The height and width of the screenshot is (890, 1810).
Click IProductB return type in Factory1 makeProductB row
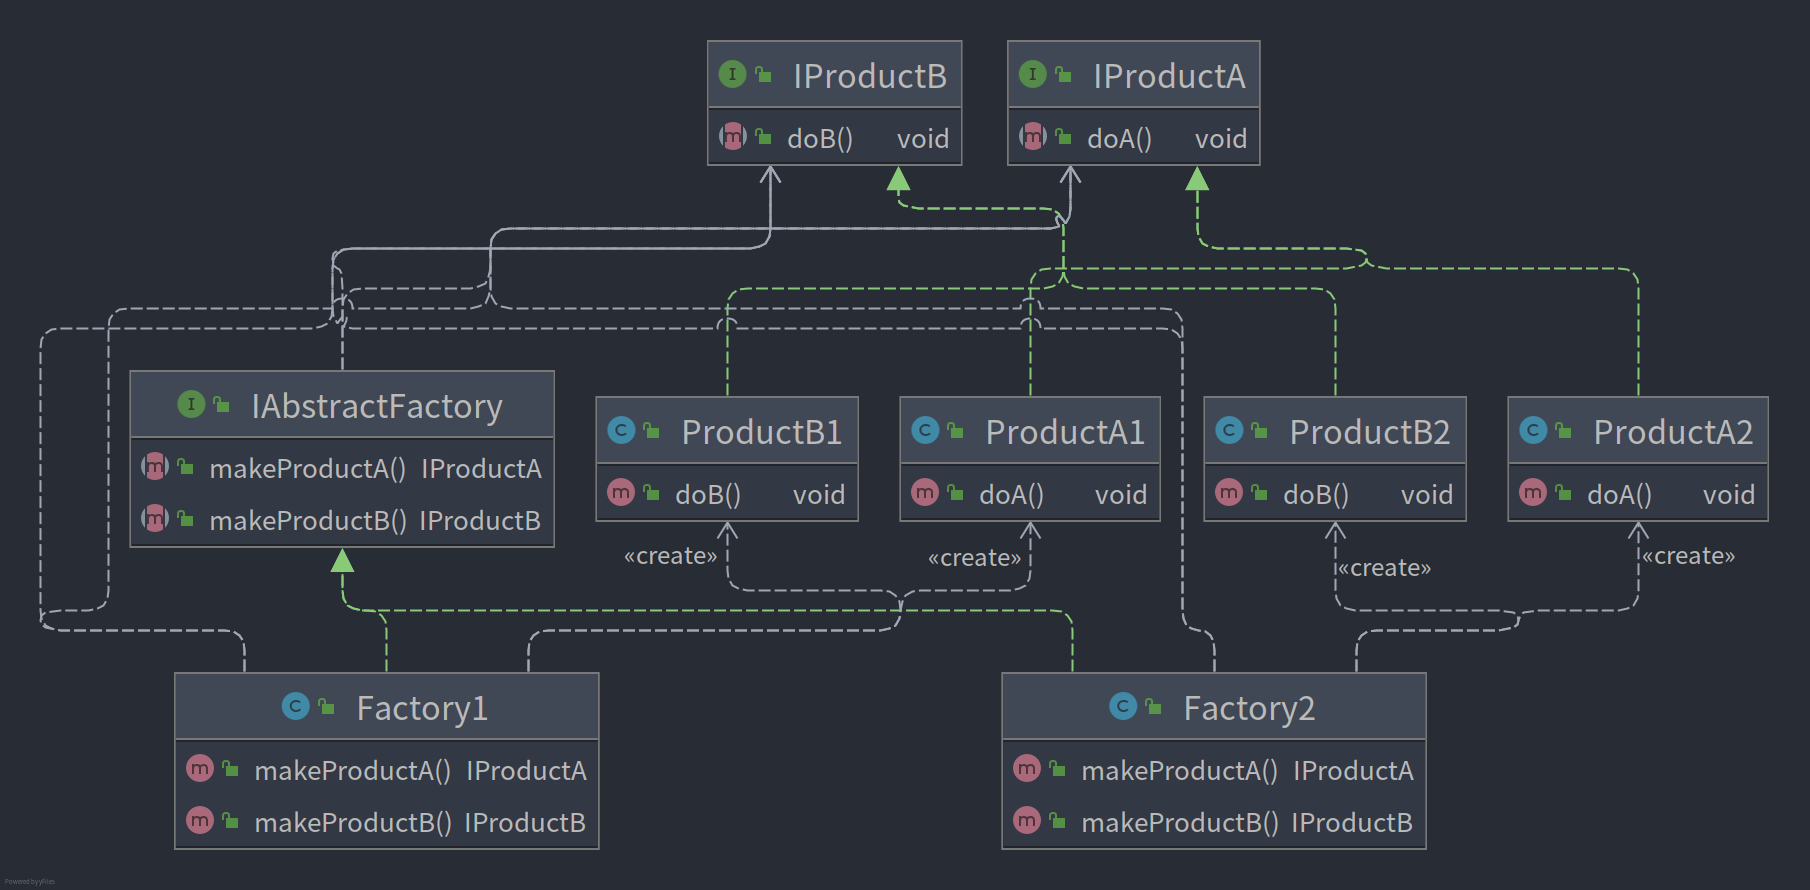point(525,822)
